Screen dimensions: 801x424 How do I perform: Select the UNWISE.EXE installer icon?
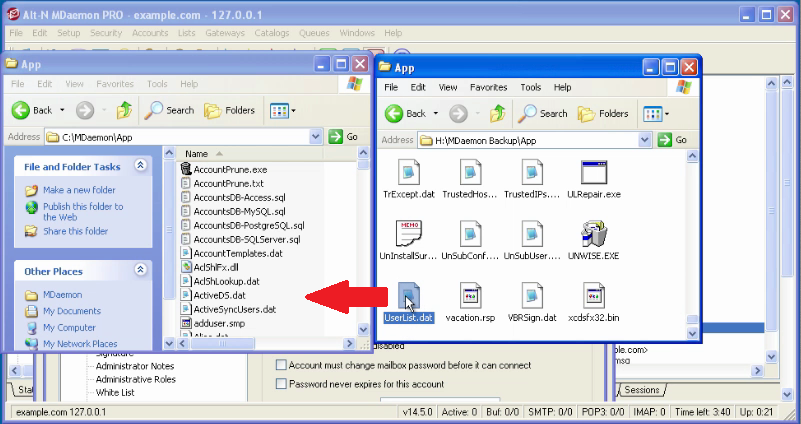point(594,234)
